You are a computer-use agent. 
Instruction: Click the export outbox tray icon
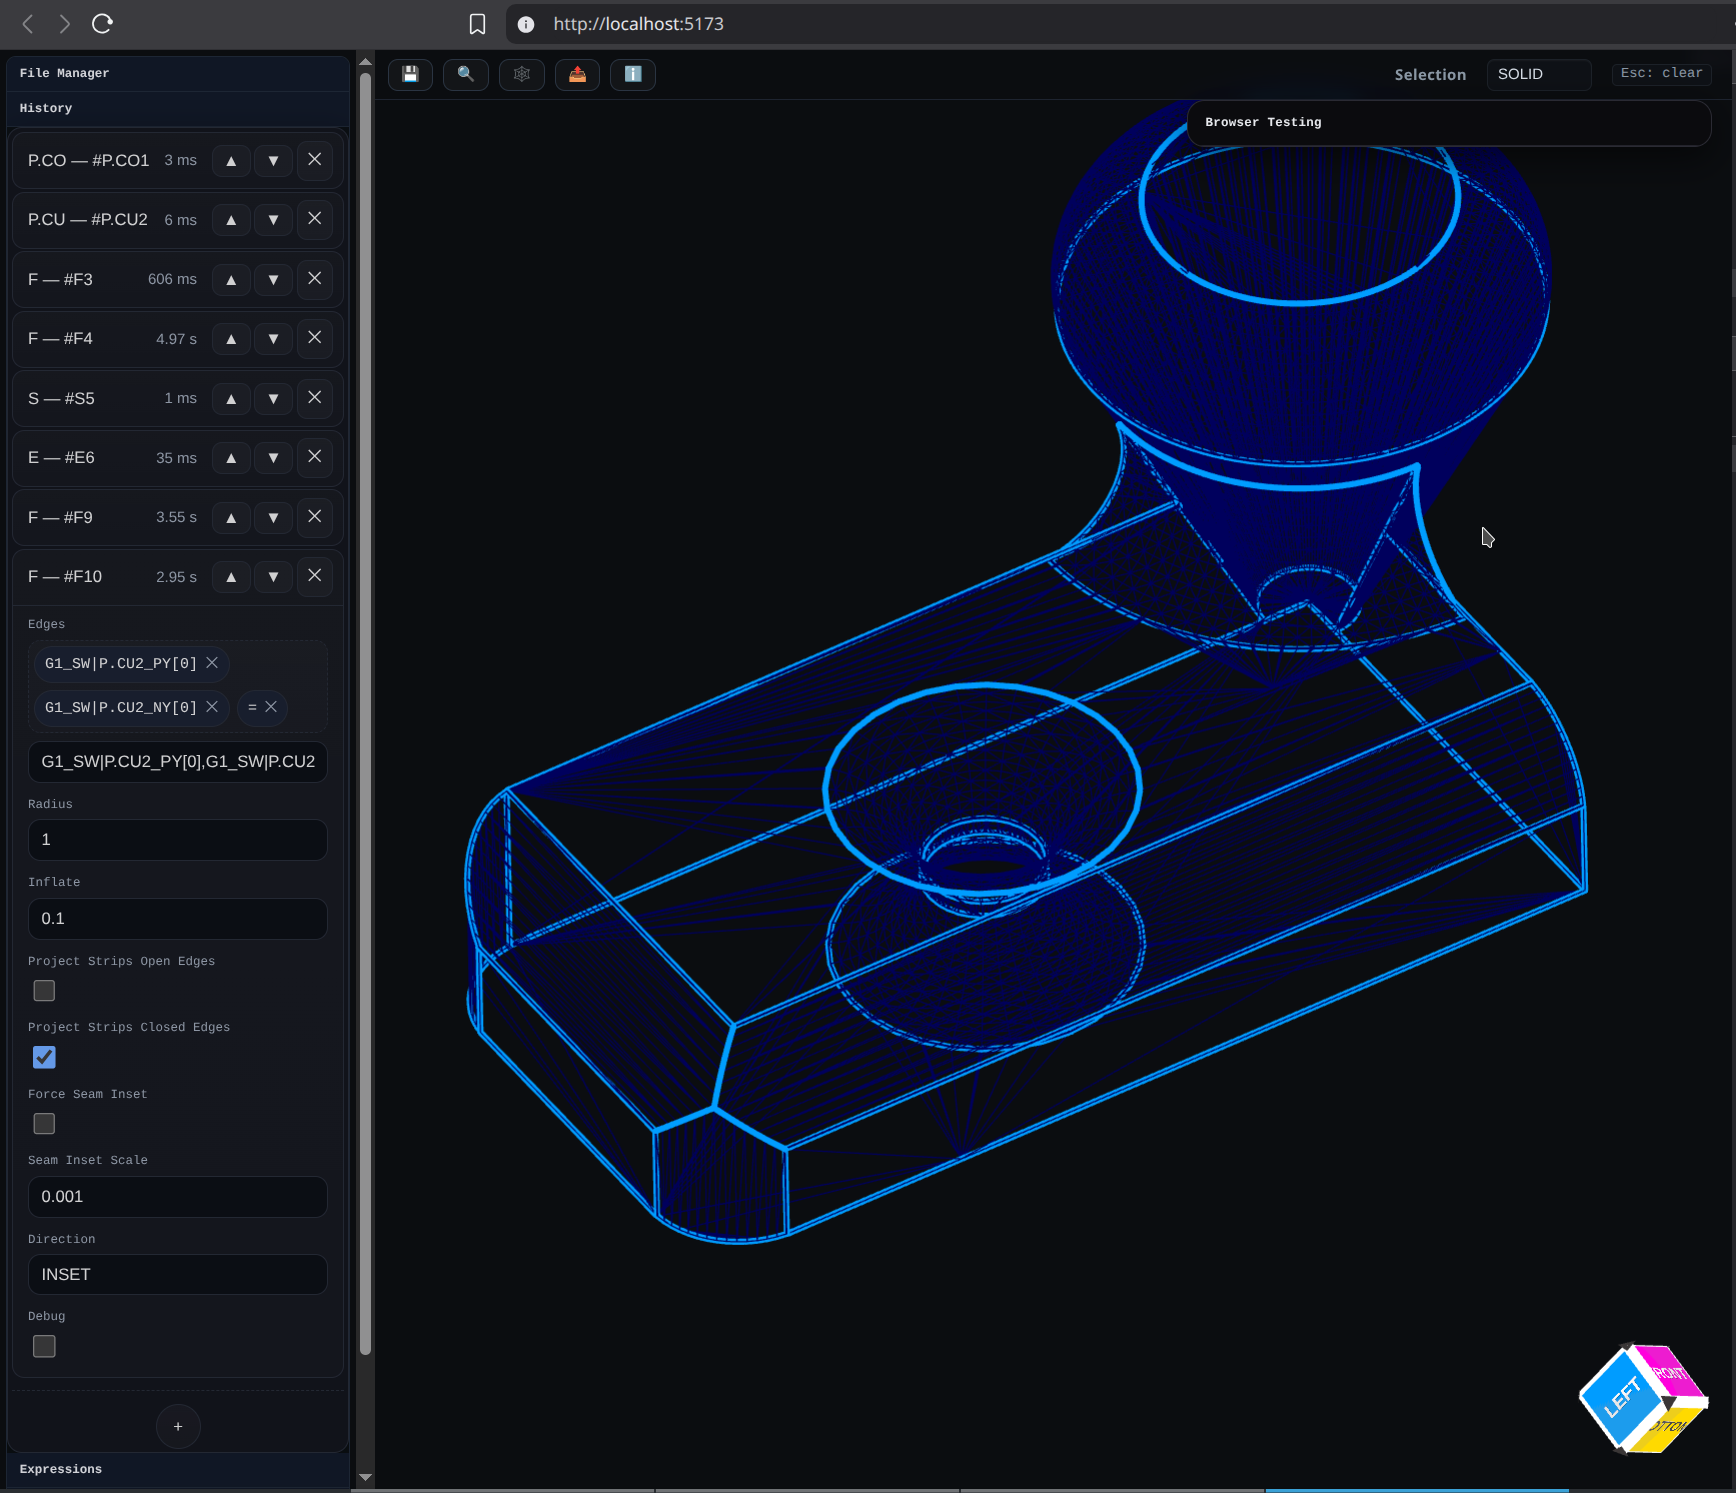point(578,74)
